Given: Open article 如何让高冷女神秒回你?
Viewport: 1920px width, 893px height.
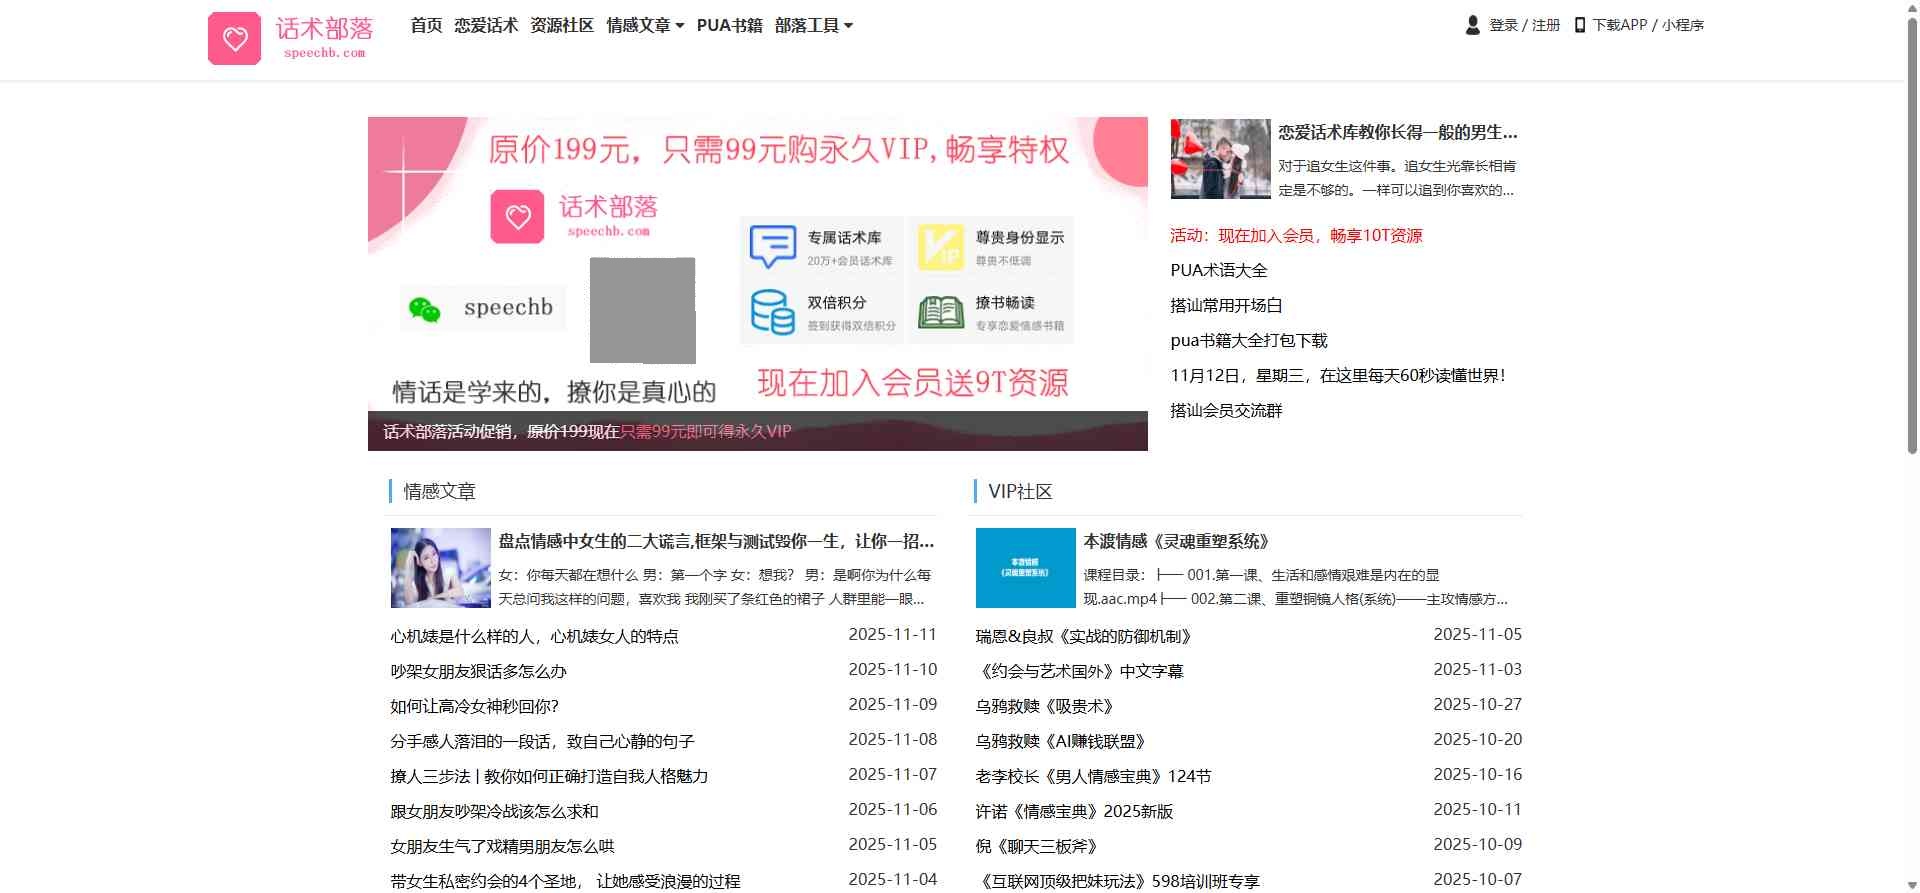Looking at the screenshot, I should tap(474, 706).
